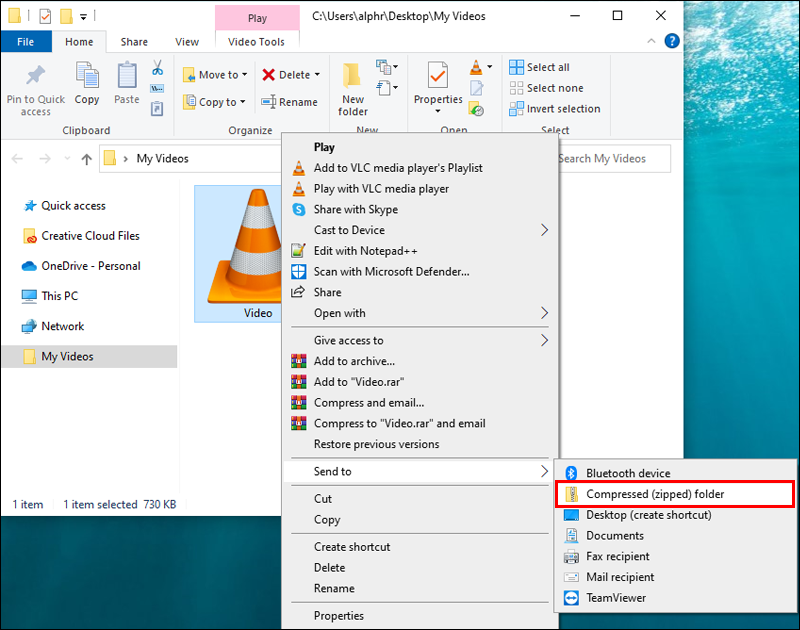Screen dimensions: 800x630
Task: Open recent locations dropdown arrow
Action: point(67,159)
